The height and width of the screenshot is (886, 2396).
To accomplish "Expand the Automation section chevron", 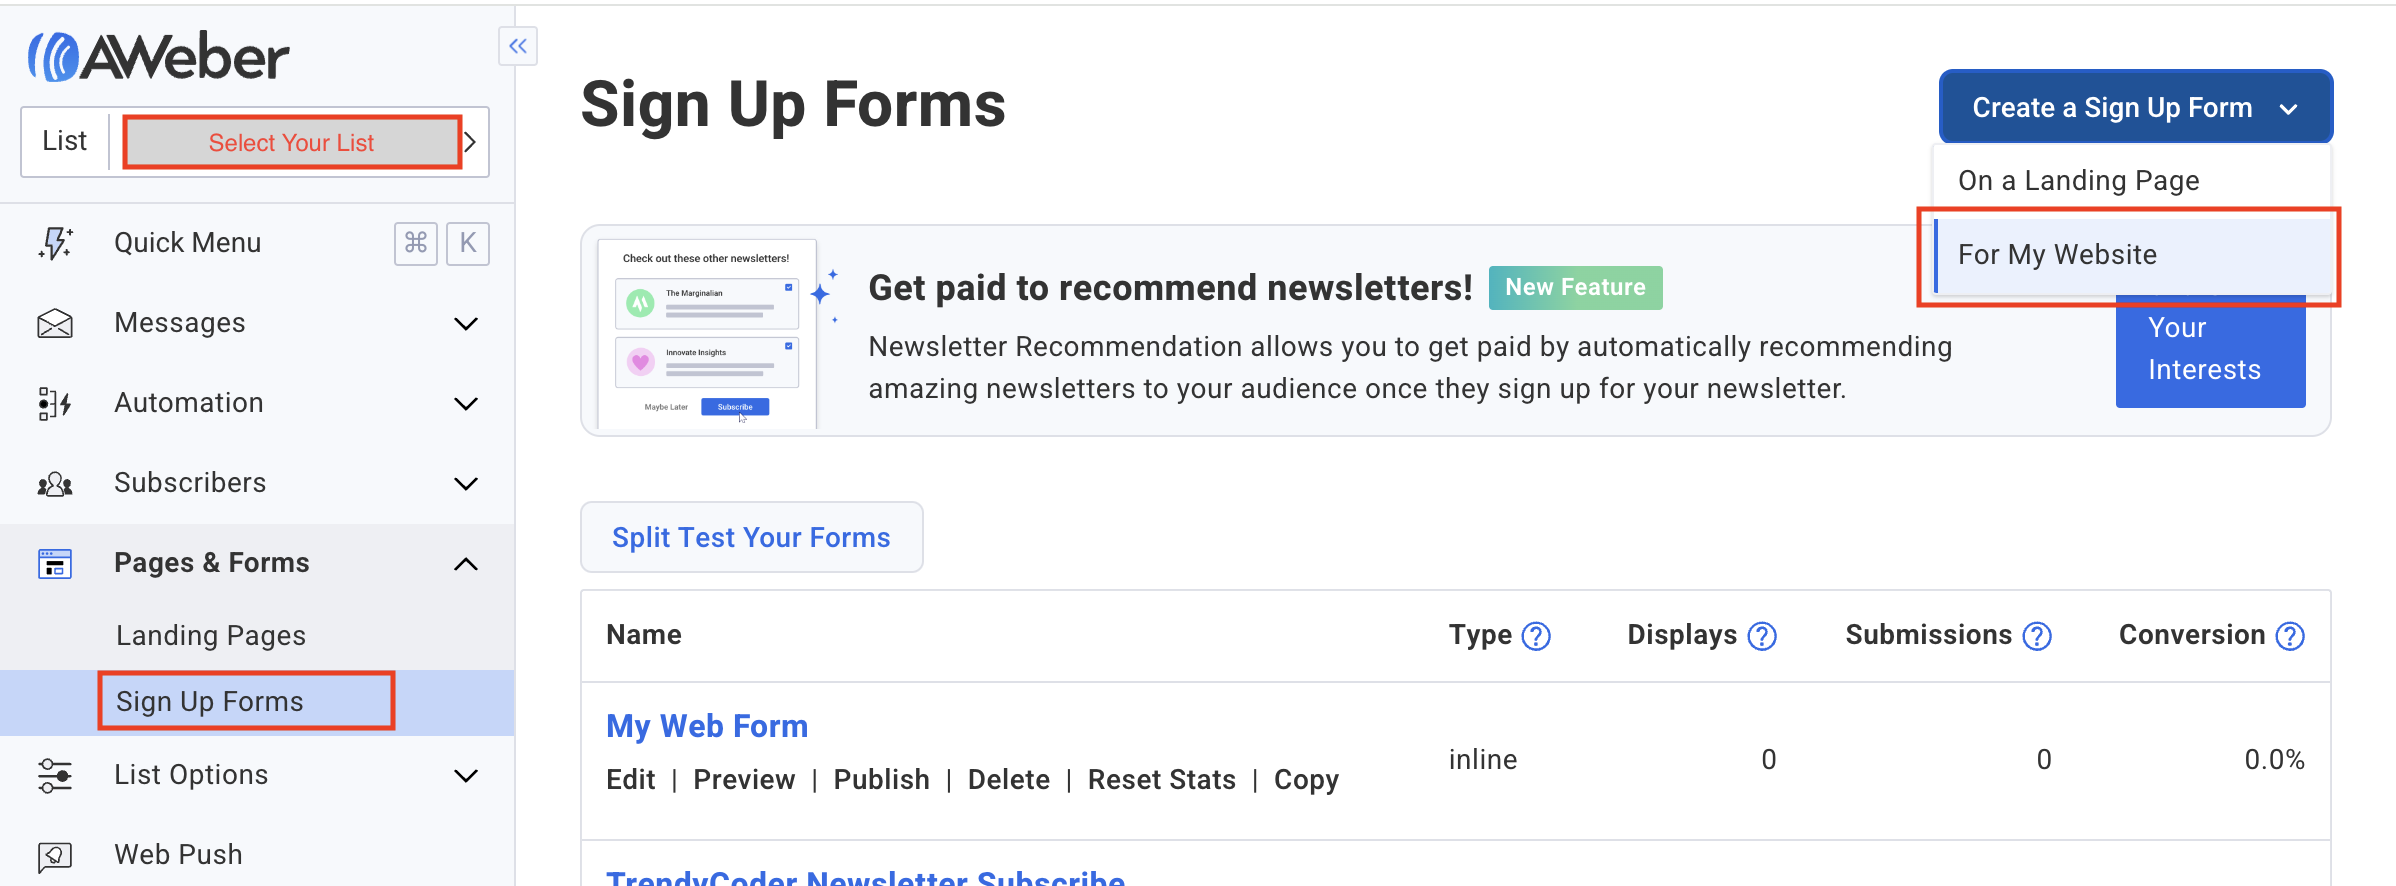I will (x=466, y=404).
